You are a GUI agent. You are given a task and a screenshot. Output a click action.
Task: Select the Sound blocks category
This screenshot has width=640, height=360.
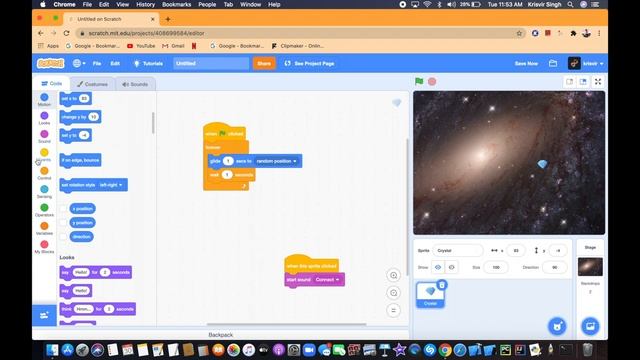(44, 136)
